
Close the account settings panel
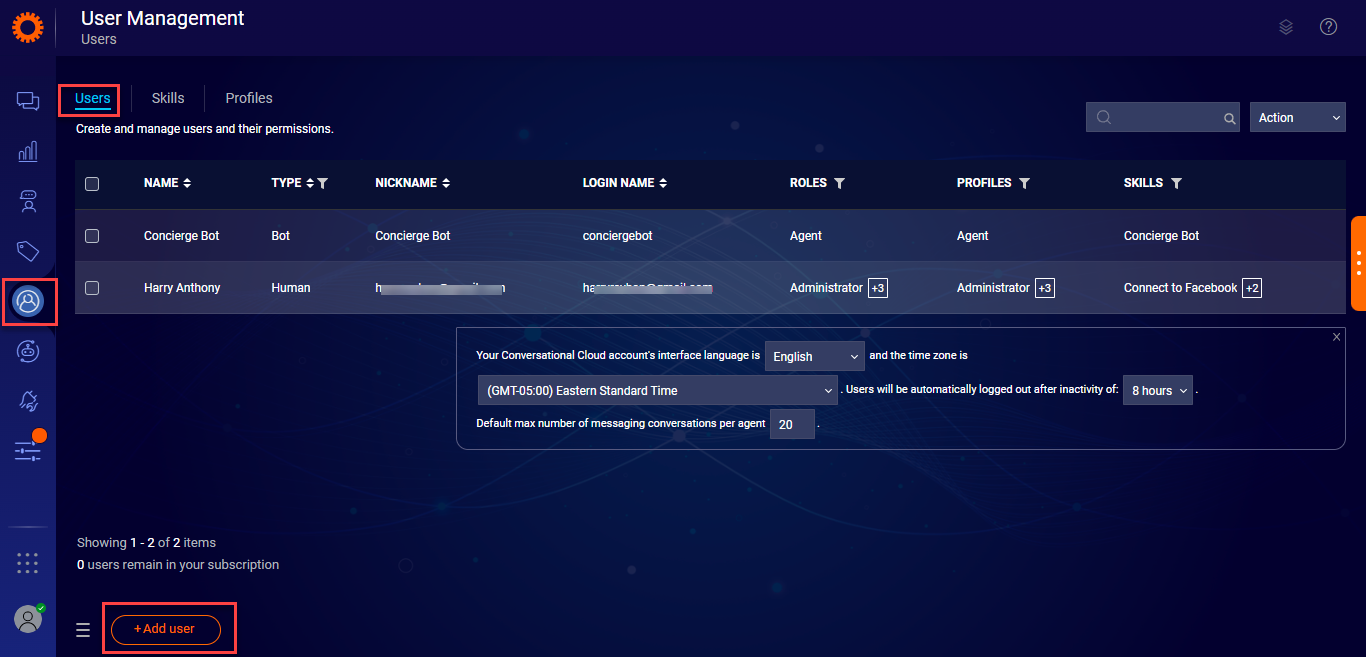pyautogui.click(x=1336, y=338)
